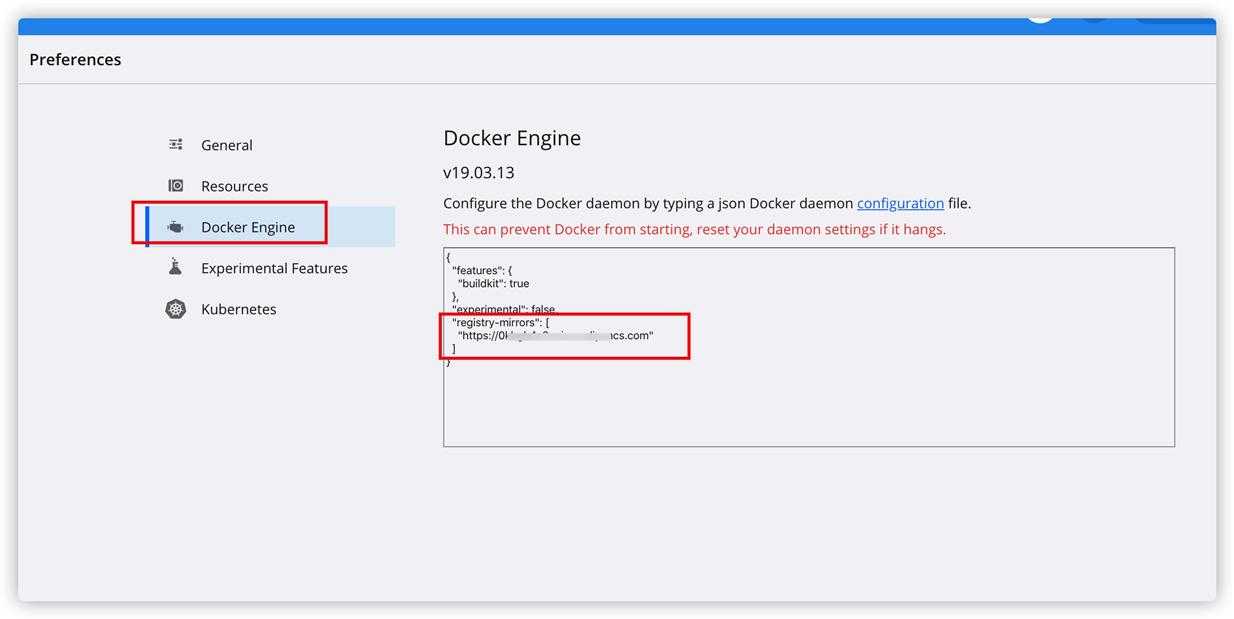Screen dimensions: 1234x619
Task: Click the registry mirror https URL
Action: pyautogui.click(x=556, y=336)
